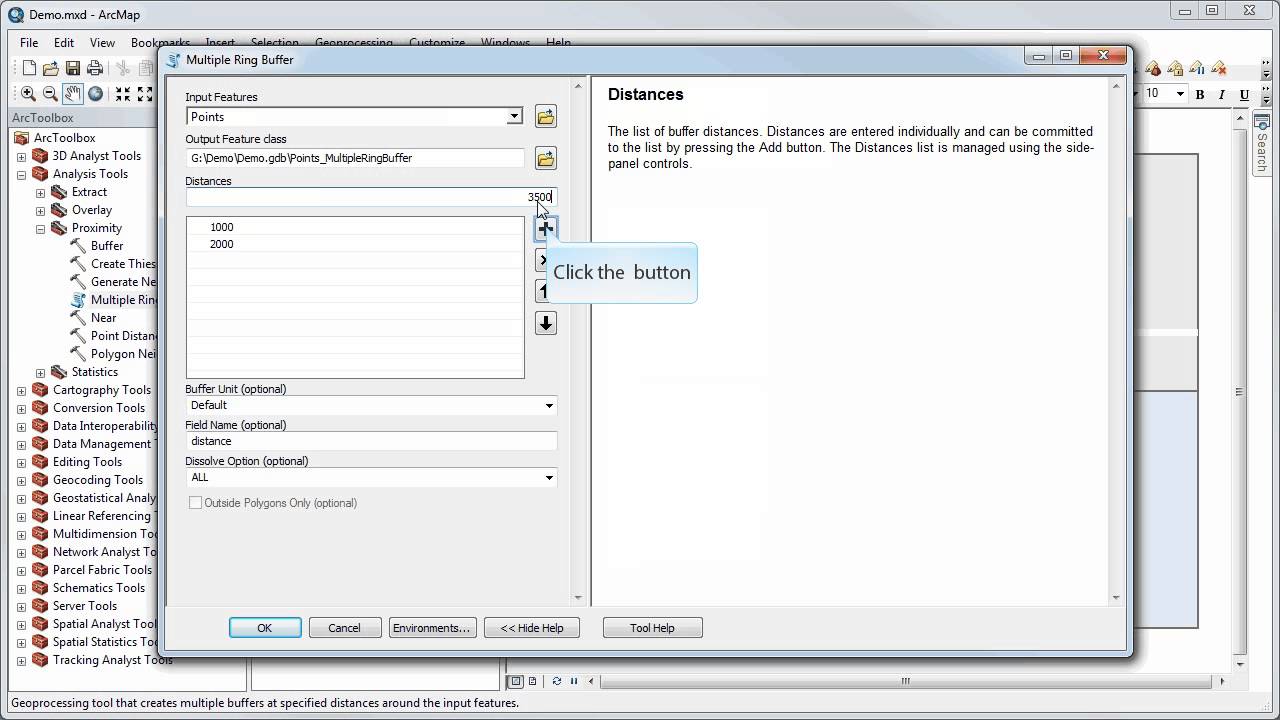
Task: Click the Refresh map icon
Action: [557, 681]
